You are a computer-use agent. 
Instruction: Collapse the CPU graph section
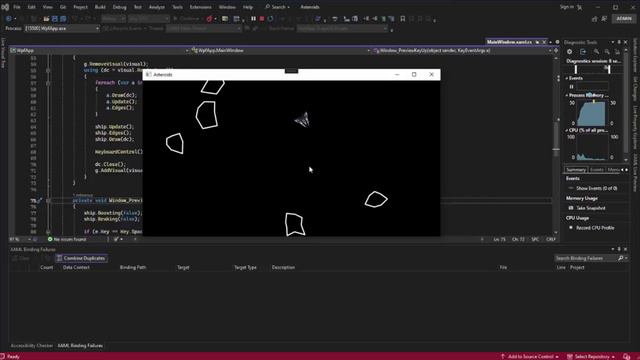point(567,130)
